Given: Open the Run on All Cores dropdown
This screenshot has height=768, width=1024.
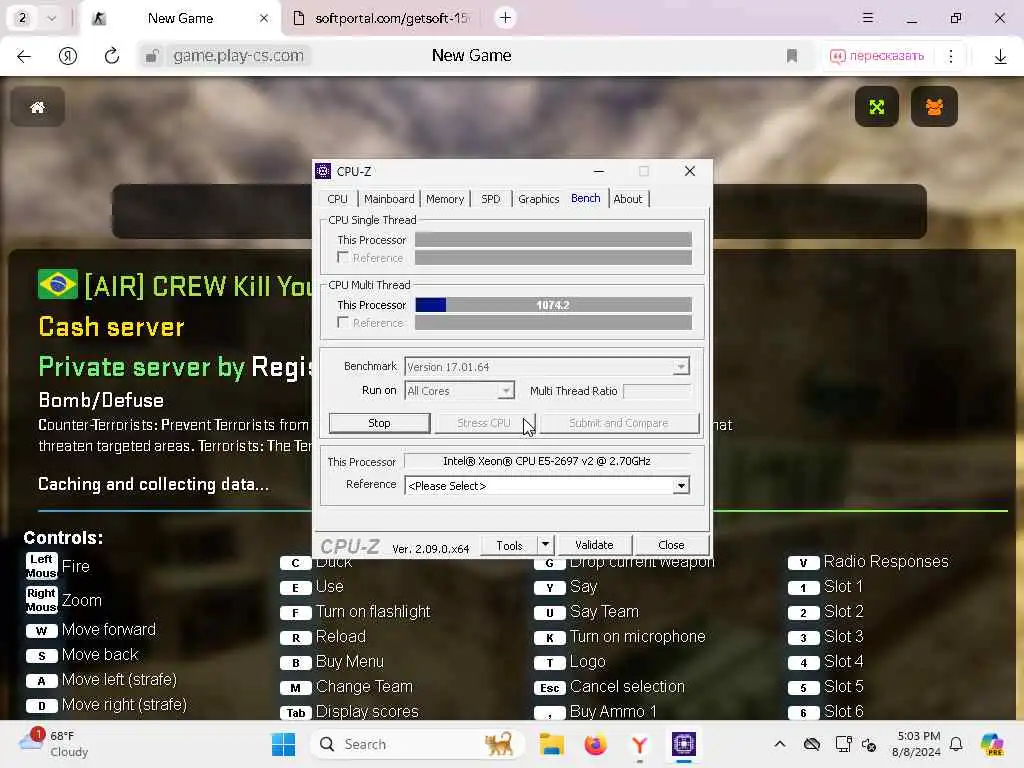Looking at the screenshot, I should point(506,391).
